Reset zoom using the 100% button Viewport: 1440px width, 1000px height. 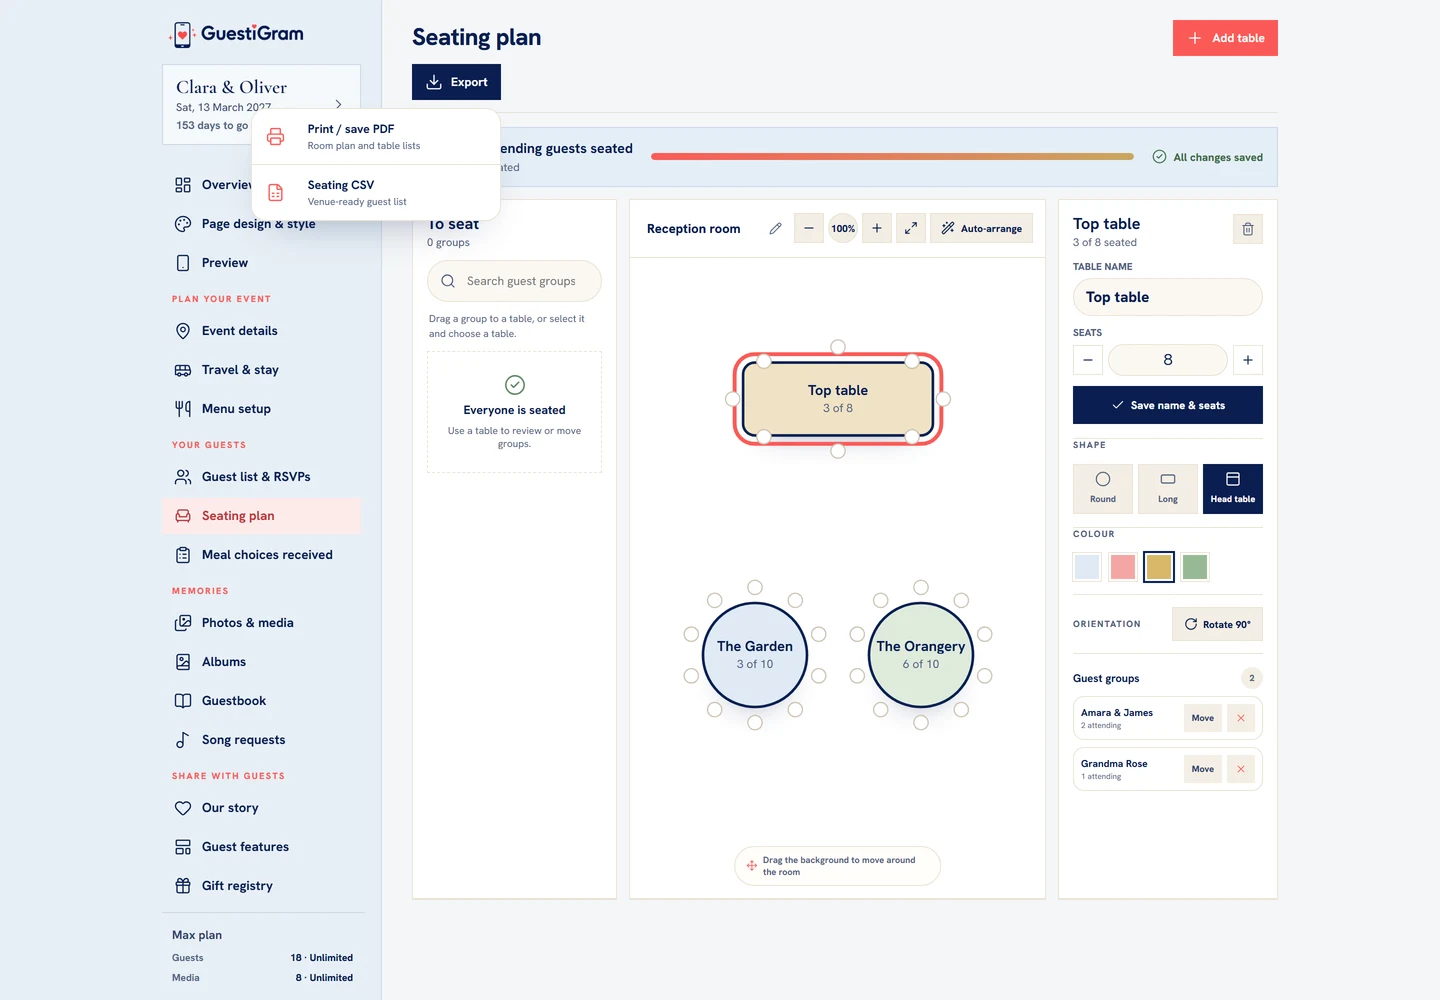click(x=843, y=229)
